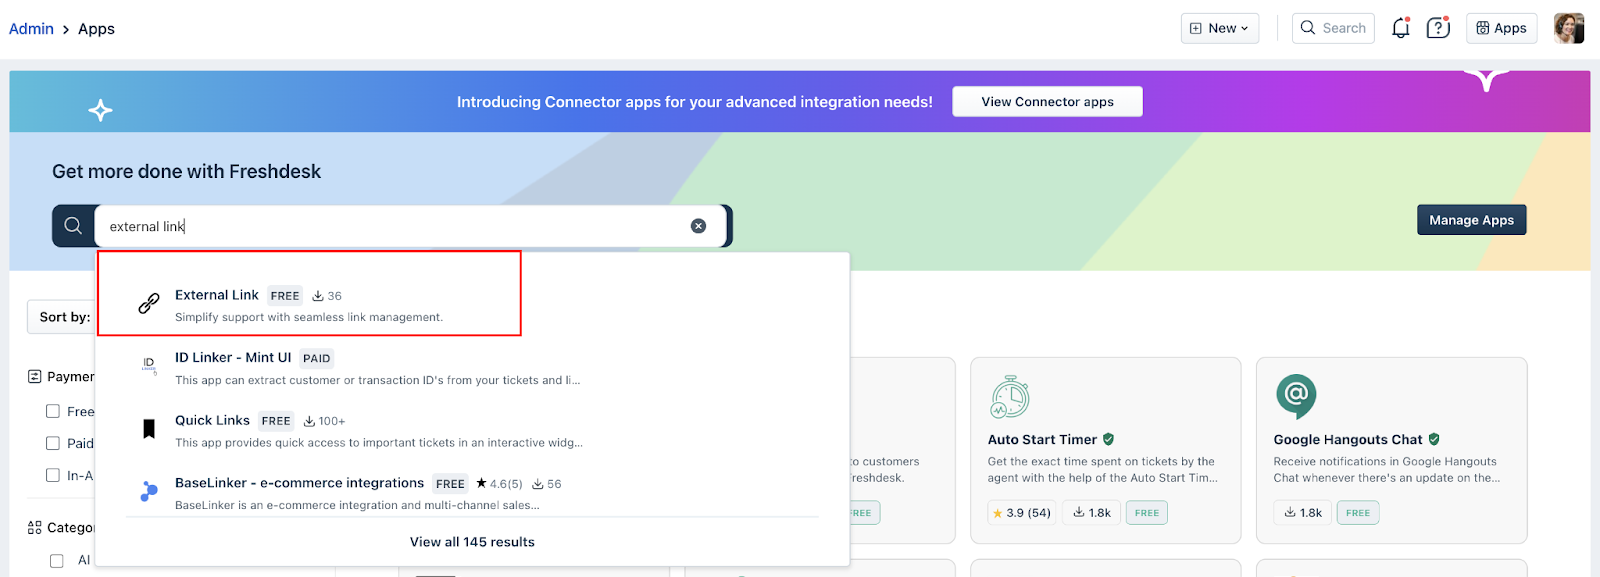Toggle the Paid payment checkbox
This screenshot has width=1600, height=577.
pyautogui.click(x=53, y=443)
